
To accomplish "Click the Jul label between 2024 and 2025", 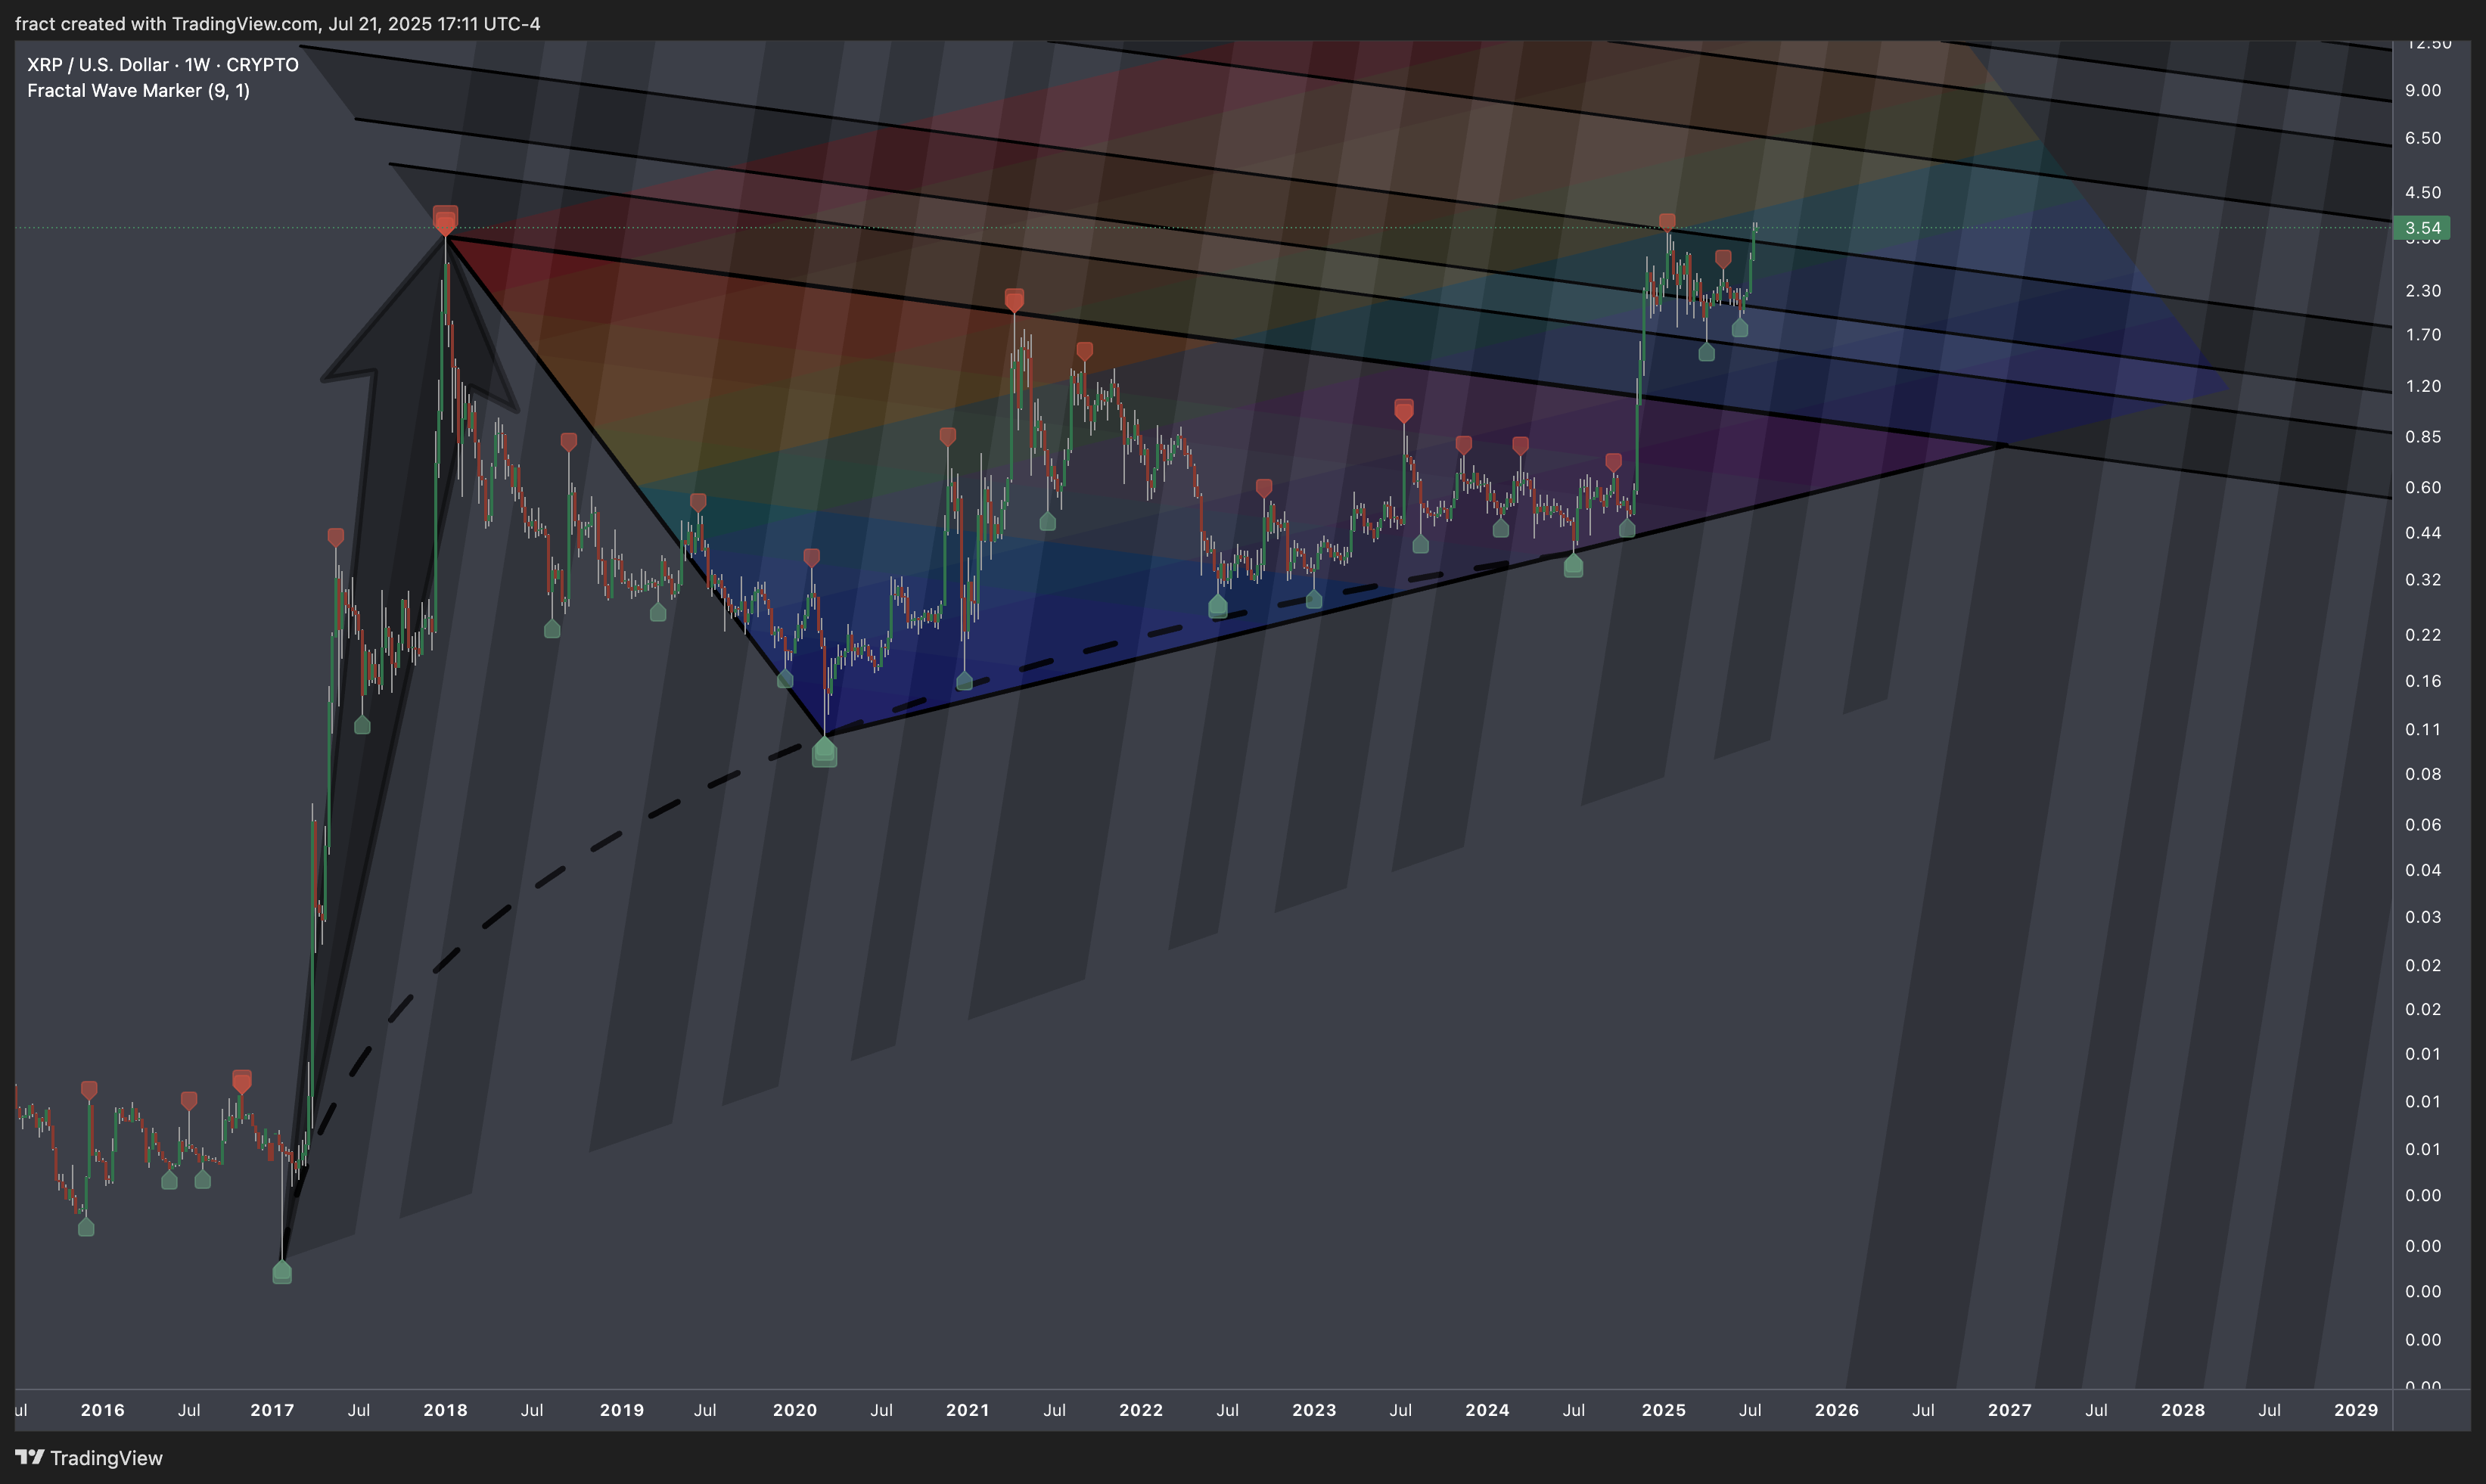I will pos(1574,1410).
